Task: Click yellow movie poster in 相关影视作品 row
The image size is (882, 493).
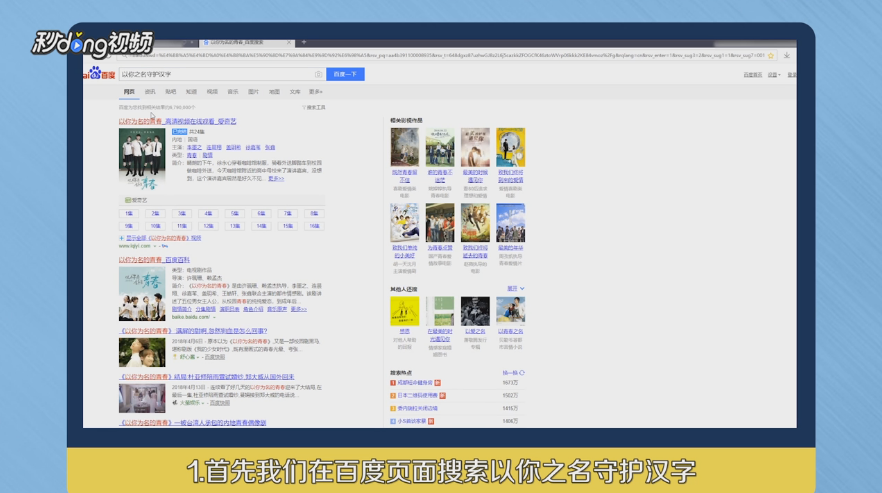Action: pos(510,147)
